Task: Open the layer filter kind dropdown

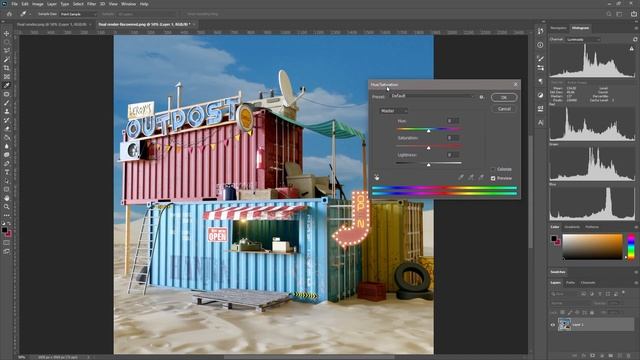Action: [564, 293]
